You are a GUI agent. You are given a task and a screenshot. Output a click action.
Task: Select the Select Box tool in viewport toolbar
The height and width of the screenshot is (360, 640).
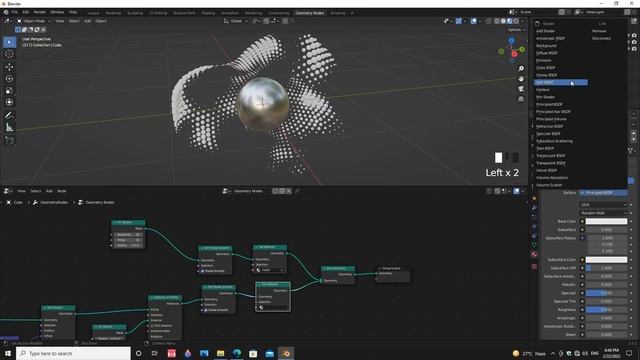coord(9,42)
